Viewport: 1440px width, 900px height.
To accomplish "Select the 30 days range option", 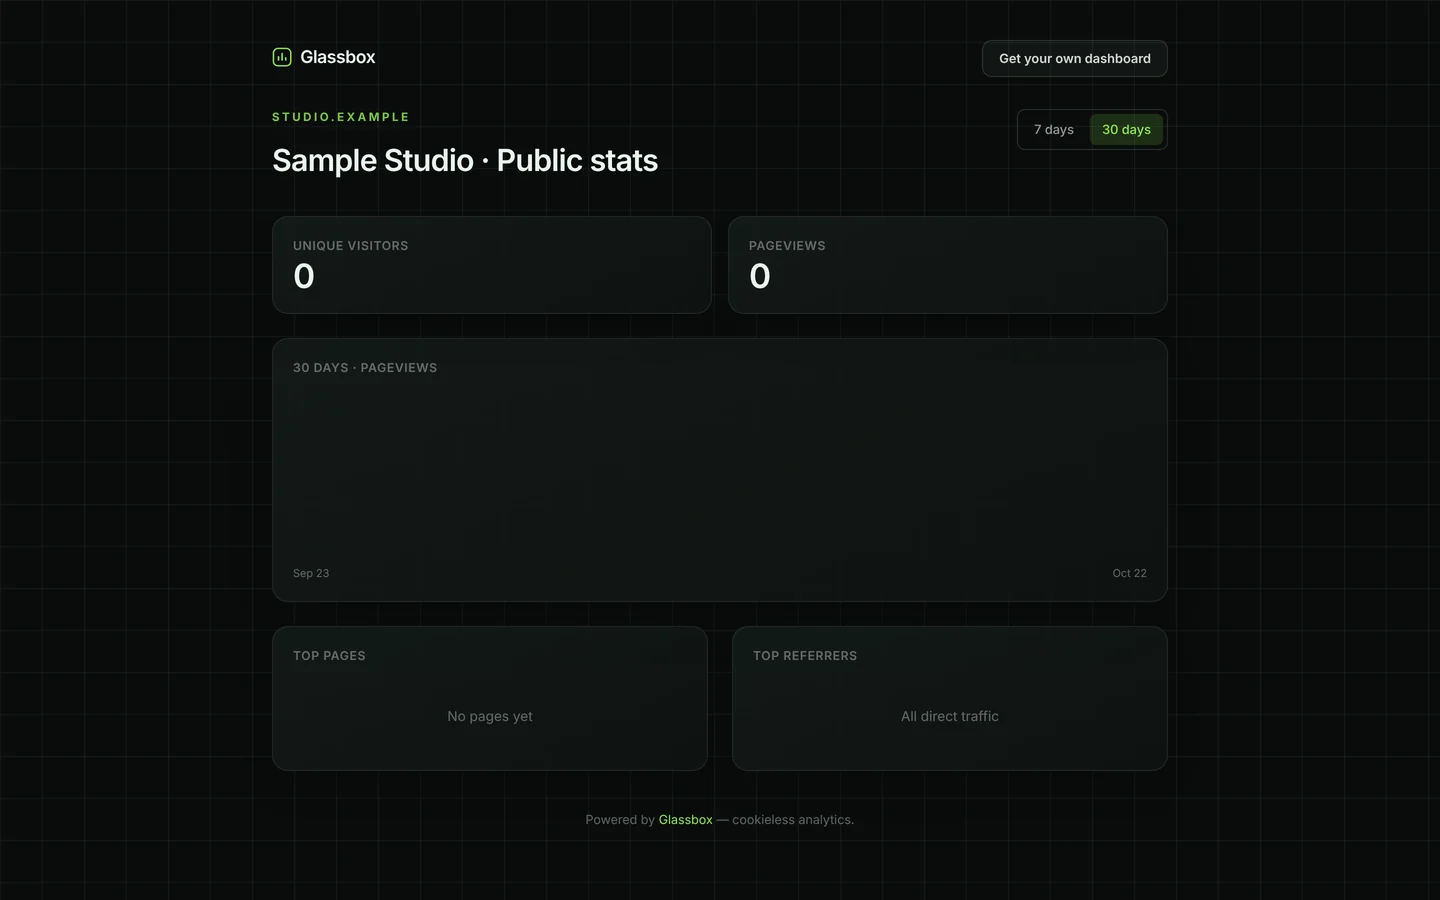I will coord(1126,130).
